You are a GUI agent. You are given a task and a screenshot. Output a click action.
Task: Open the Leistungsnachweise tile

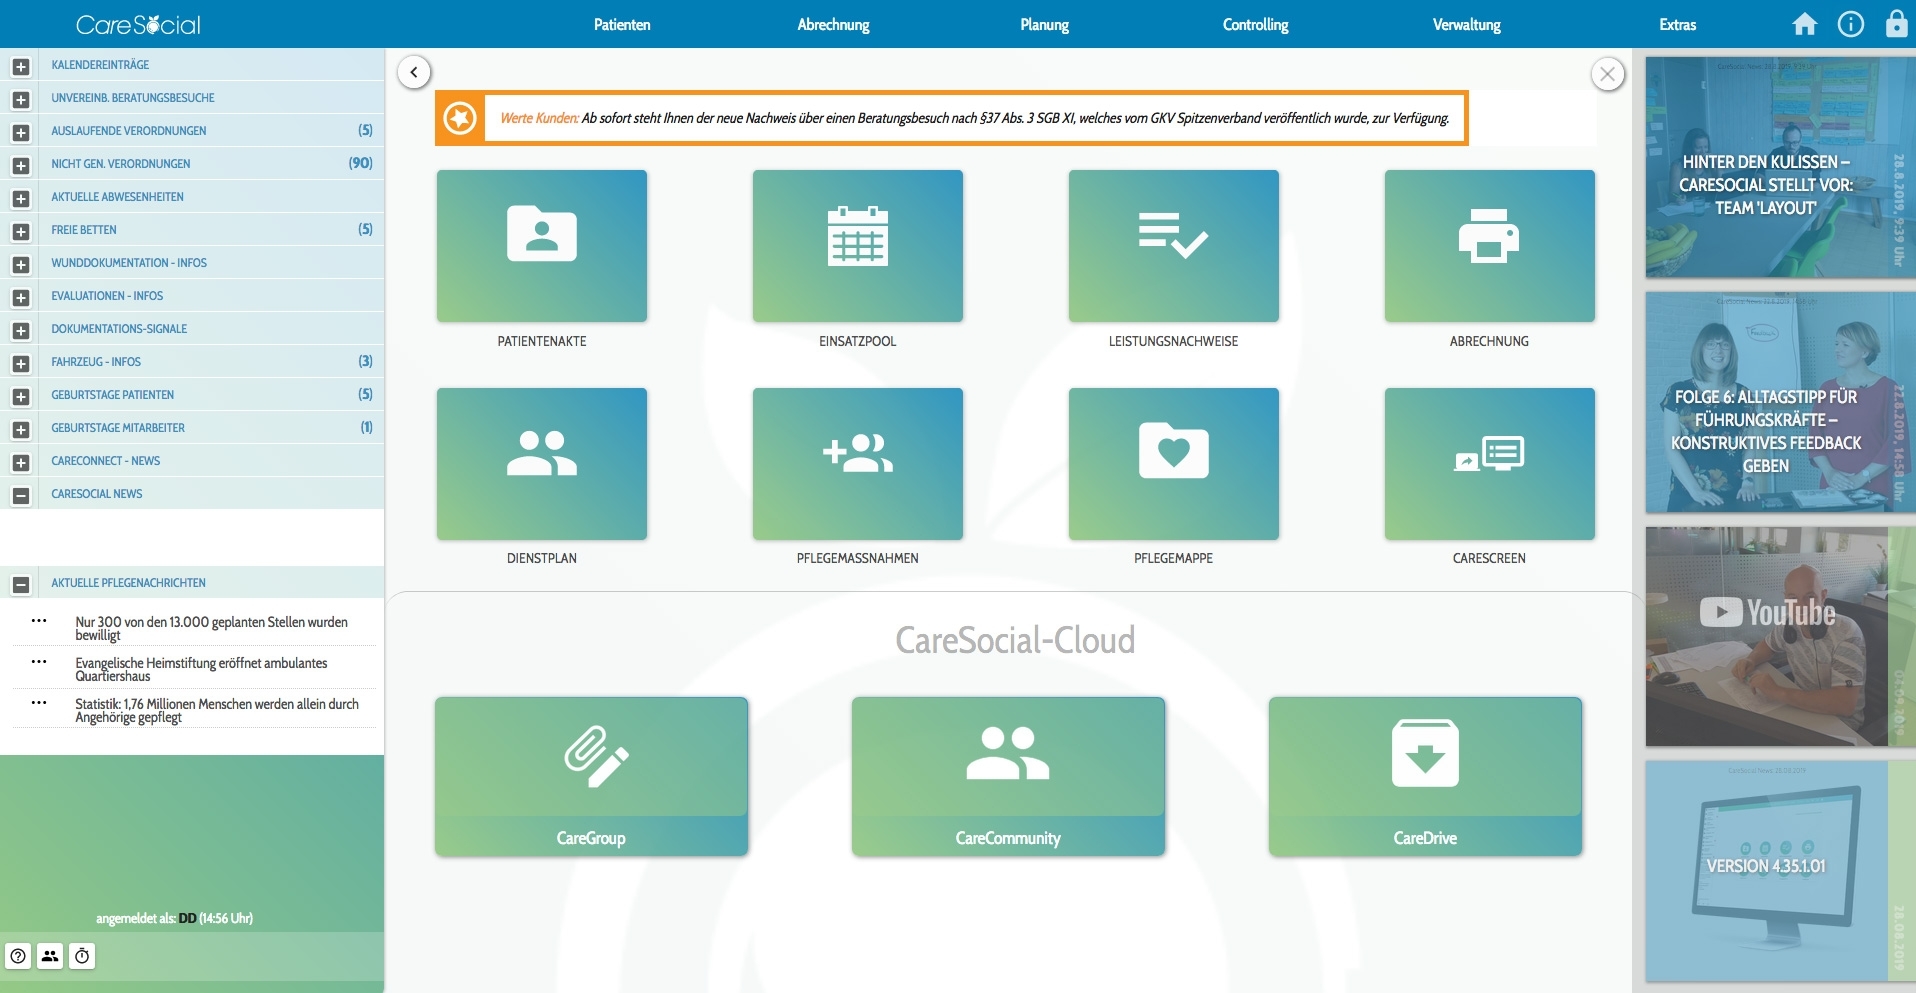tap(1174, 246)
